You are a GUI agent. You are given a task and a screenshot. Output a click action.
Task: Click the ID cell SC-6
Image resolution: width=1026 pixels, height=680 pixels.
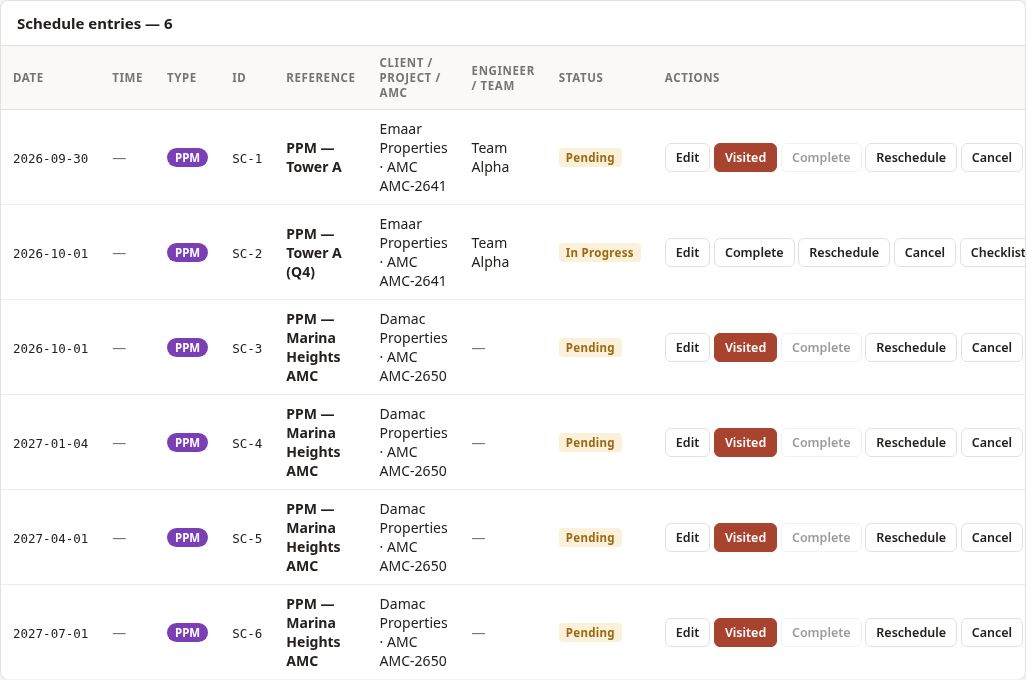tap(247, 633)
